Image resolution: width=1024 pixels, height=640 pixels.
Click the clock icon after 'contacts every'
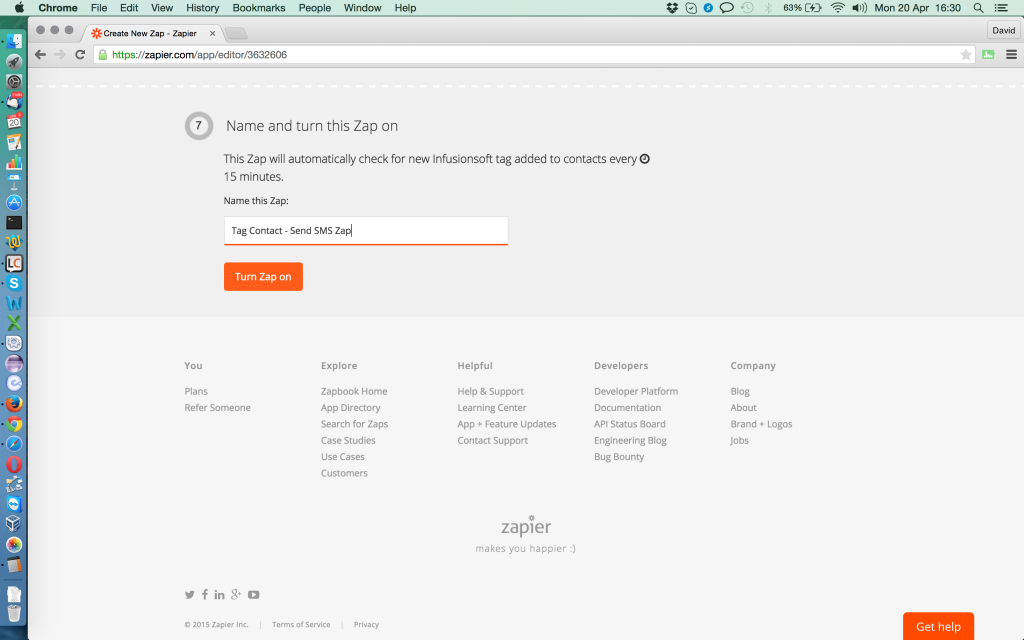coord(645,159)
